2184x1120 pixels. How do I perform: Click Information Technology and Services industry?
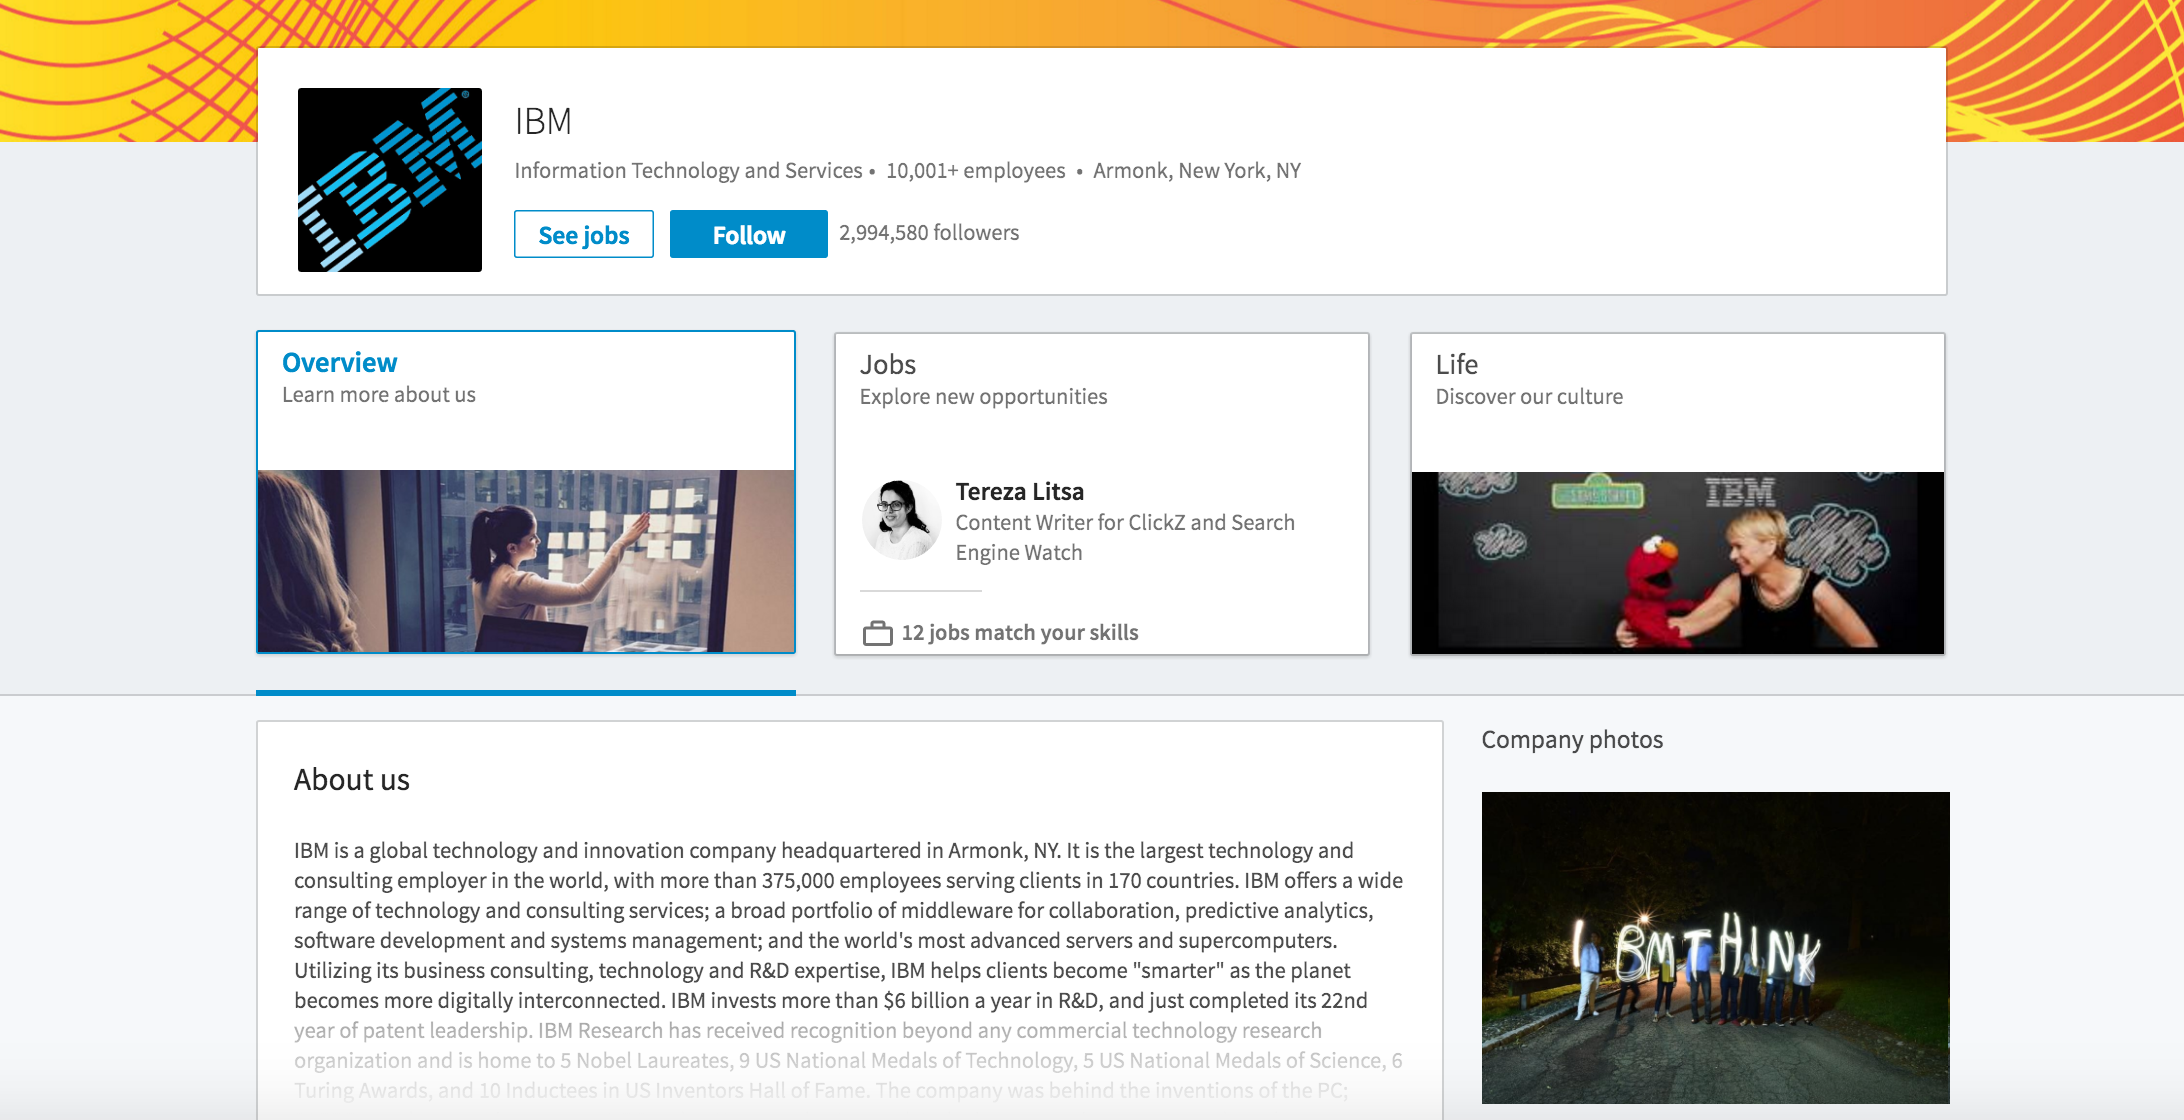click(688, 171)
